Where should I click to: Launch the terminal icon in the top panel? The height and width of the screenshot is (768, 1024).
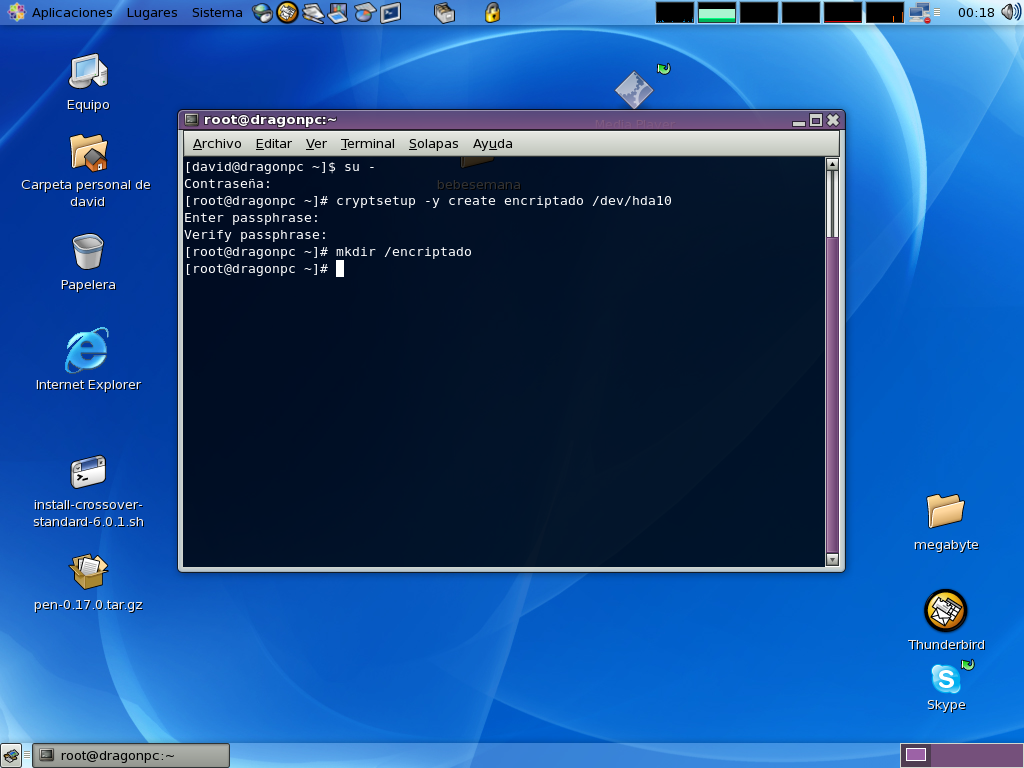click(390, 13)
